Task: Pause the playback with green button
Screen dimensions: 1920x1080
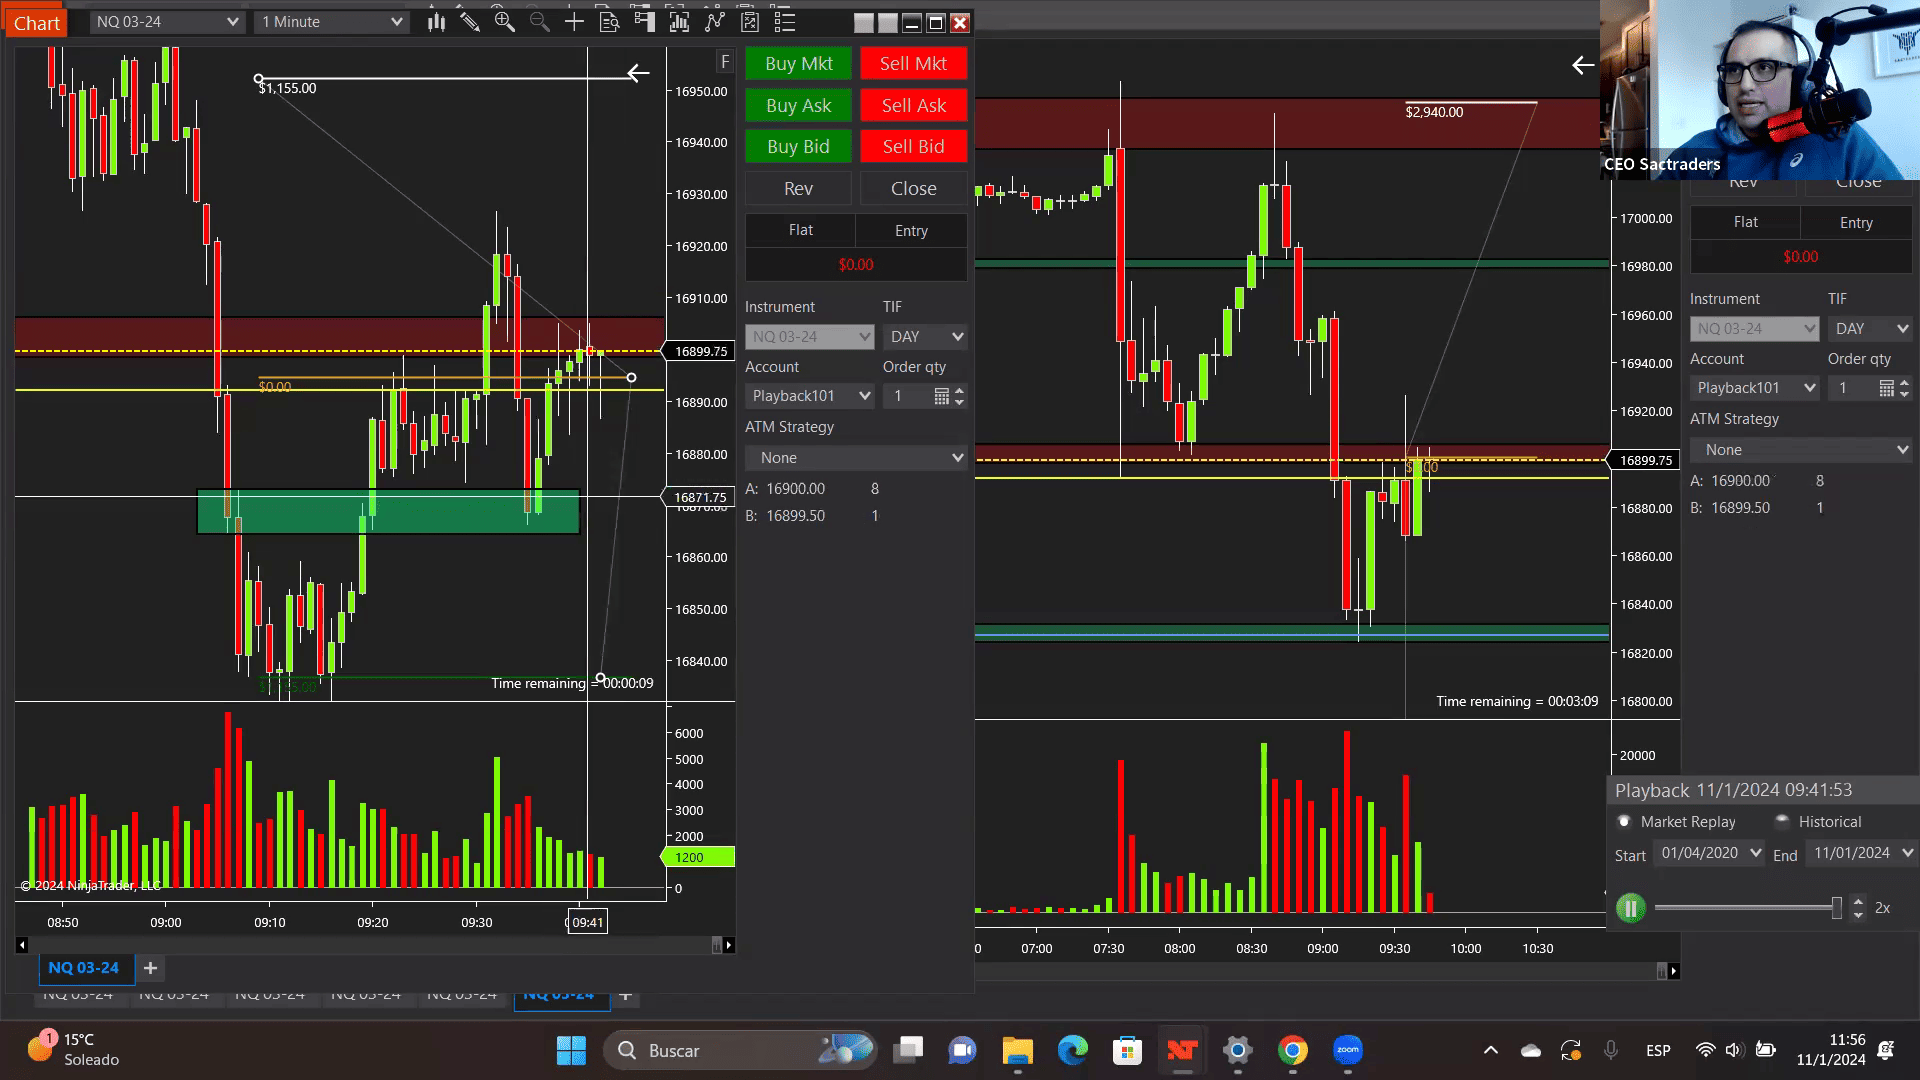Action: pos(1630,908)
